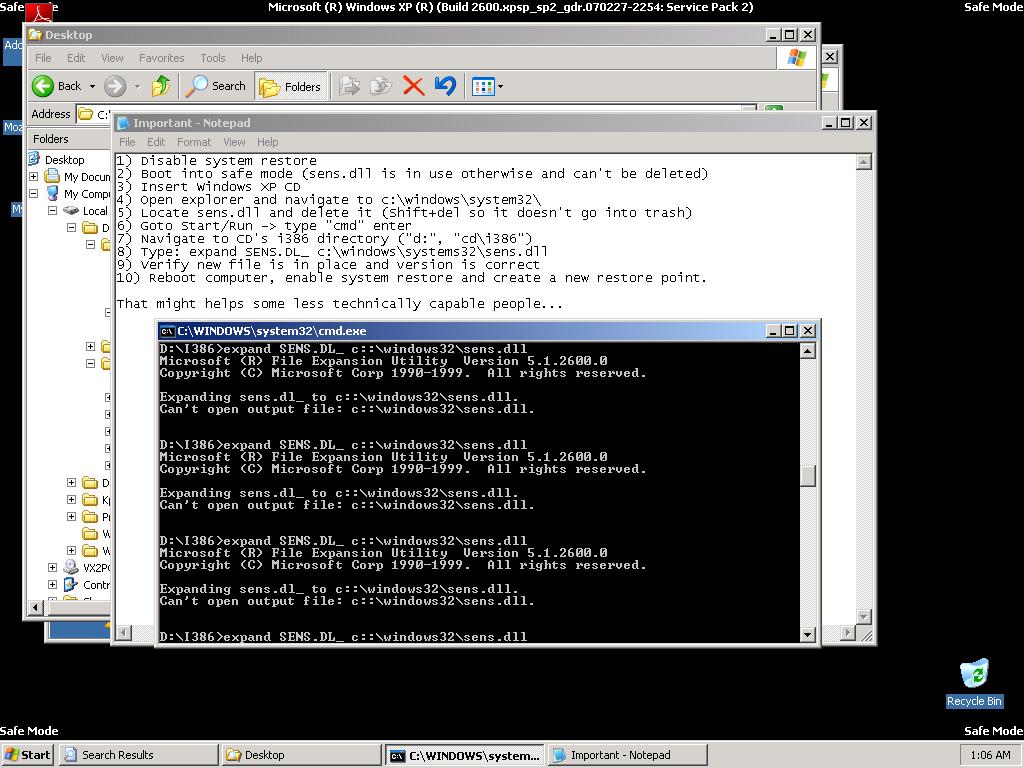This screenshot has height=768, width=1024.
Task: Click the green Back arrow in Explorer
Action: point(43,86)
